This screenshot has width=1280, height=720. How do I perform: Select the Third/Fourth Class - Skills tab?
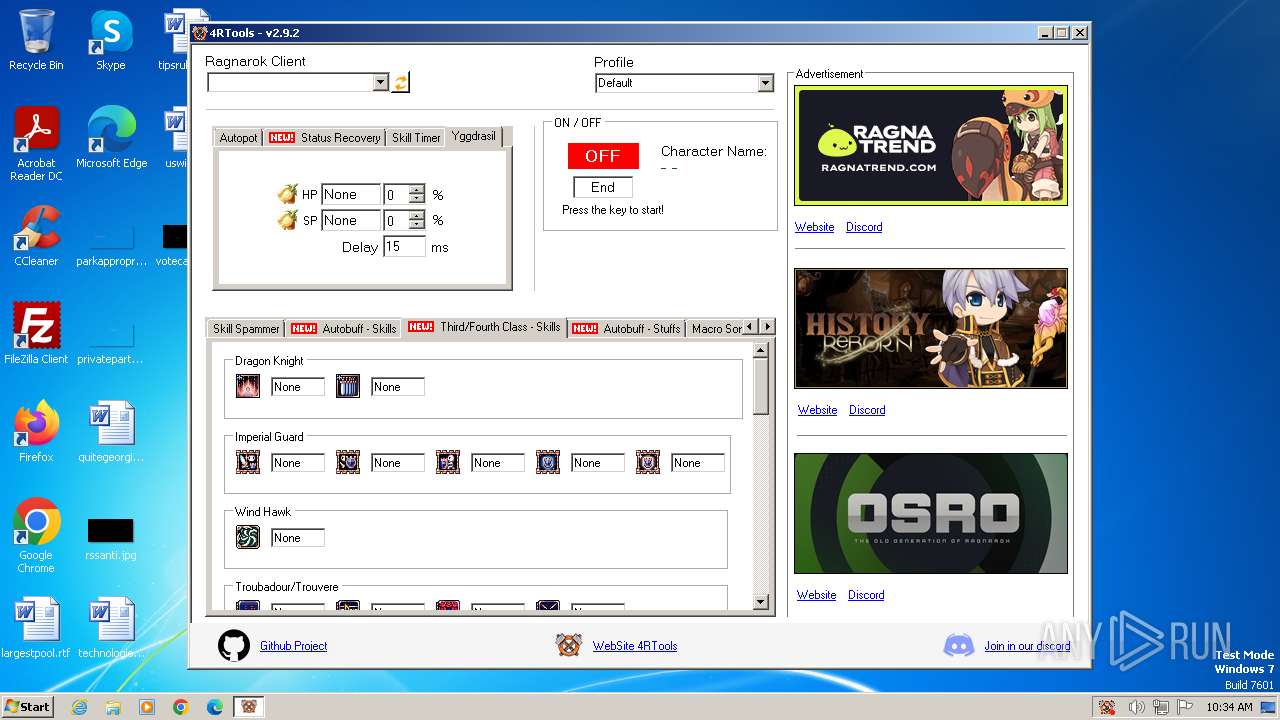(484, 327)
